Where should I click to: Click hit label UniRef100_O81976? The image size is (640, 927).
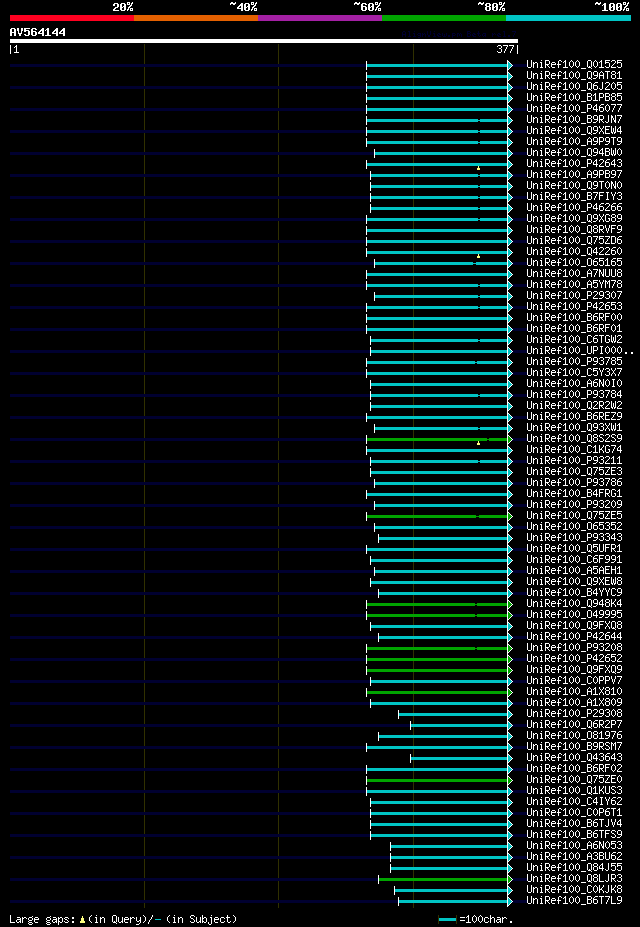coord(574,735)
